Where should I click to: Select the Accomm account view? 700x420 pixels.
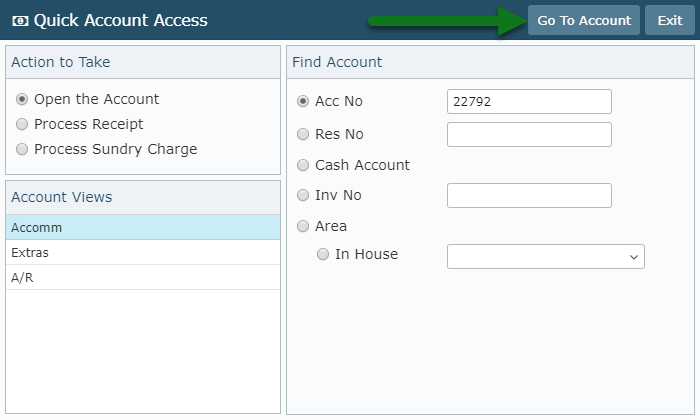coord(143,228)
